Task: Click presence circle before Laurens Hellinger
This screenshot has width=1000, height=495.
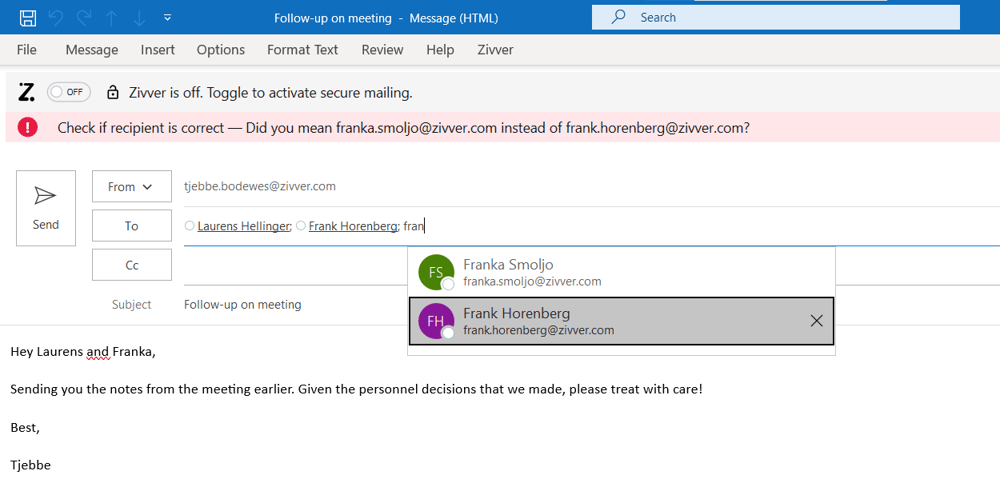Action: point(189,226)
